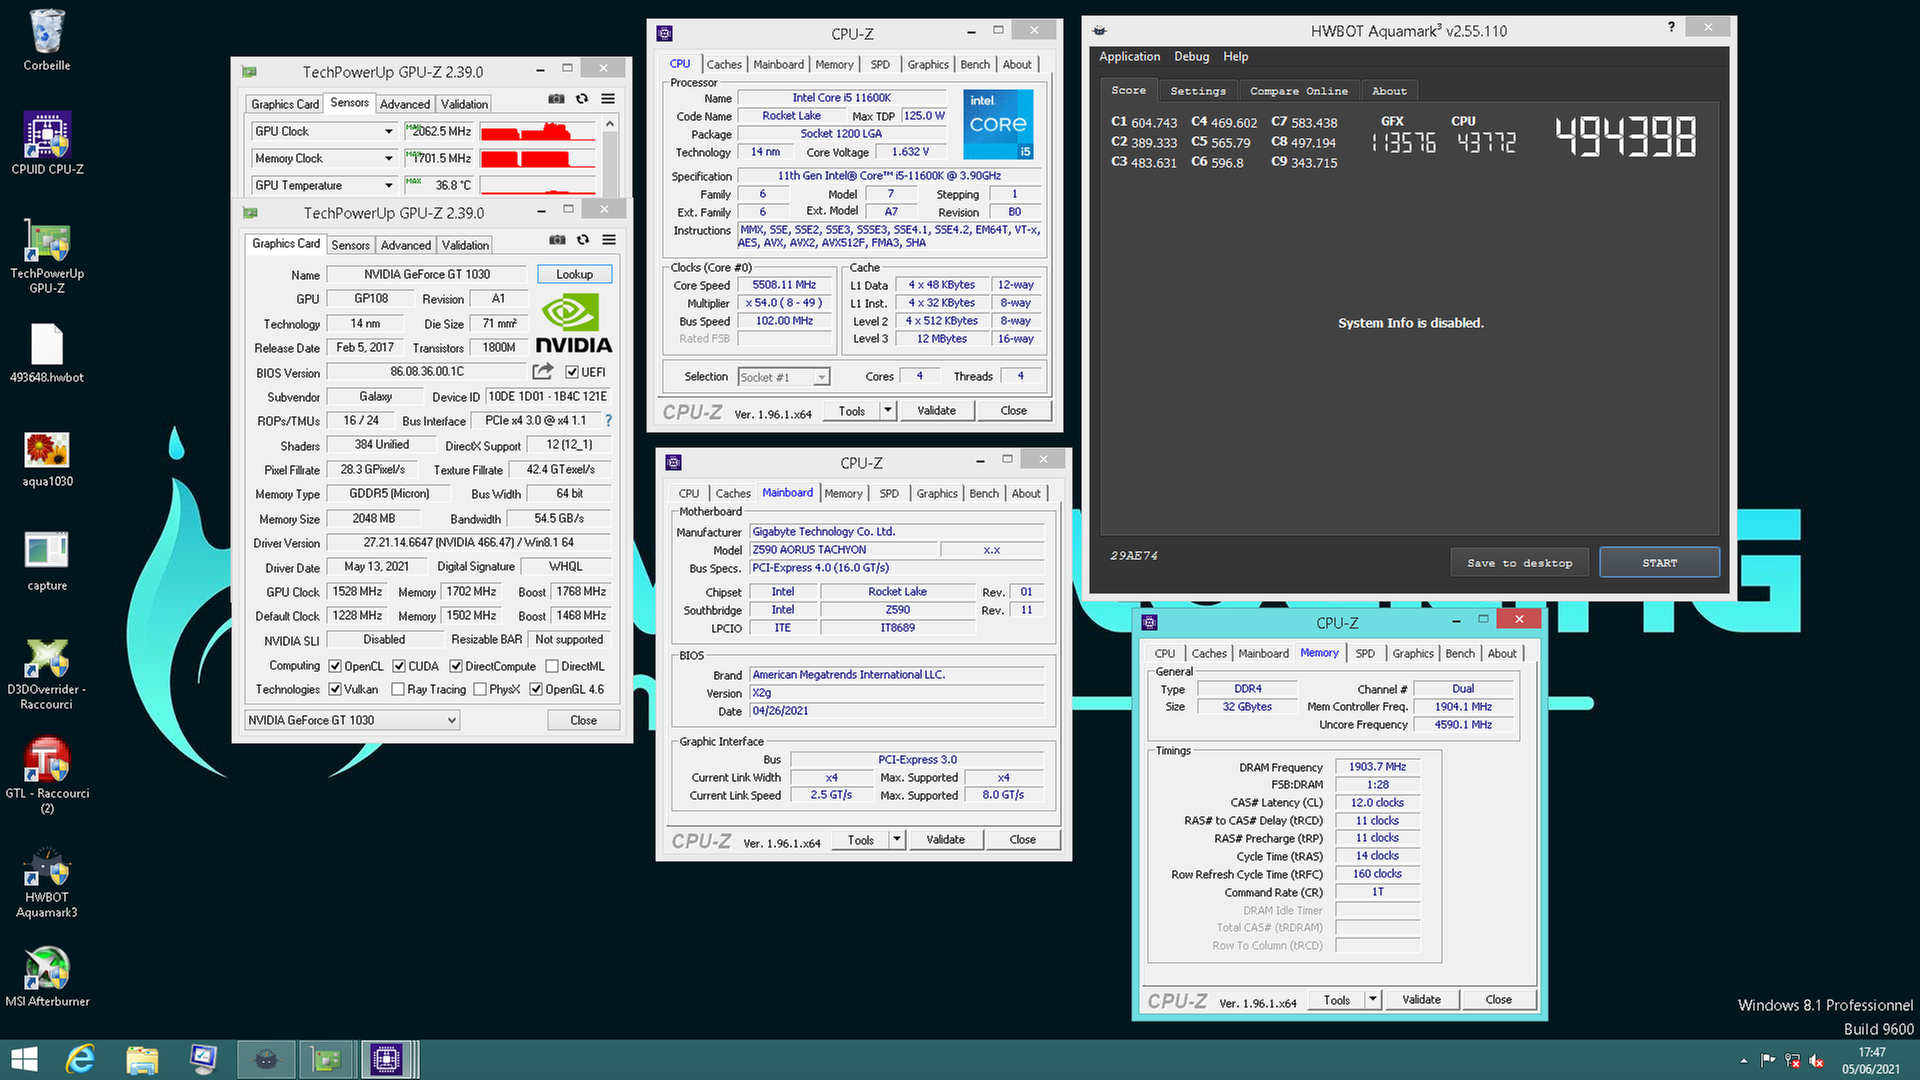Switch to Caches tab in top CPU-Z window
Image resolution: width=1920 pixels, height=1080 pixels.
click(724, 64)
